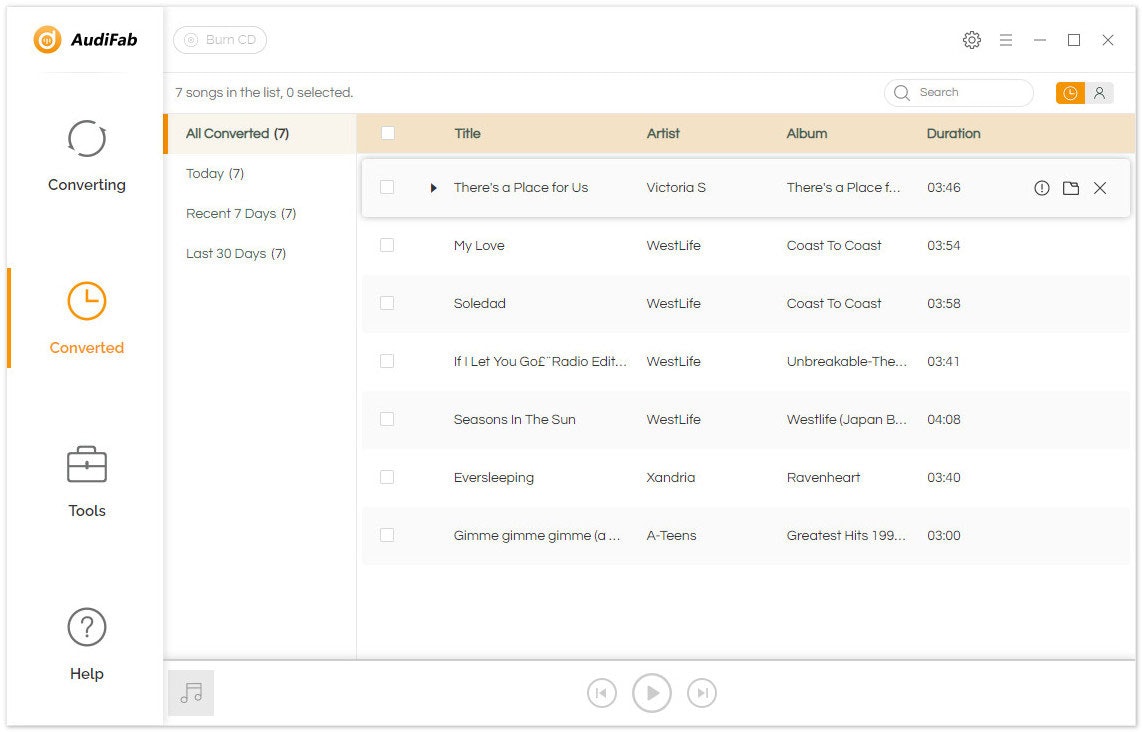Toggle the select-all checkbox in header
The width and height of the screenshot is (1142, 732).
[x=387, y=133]
